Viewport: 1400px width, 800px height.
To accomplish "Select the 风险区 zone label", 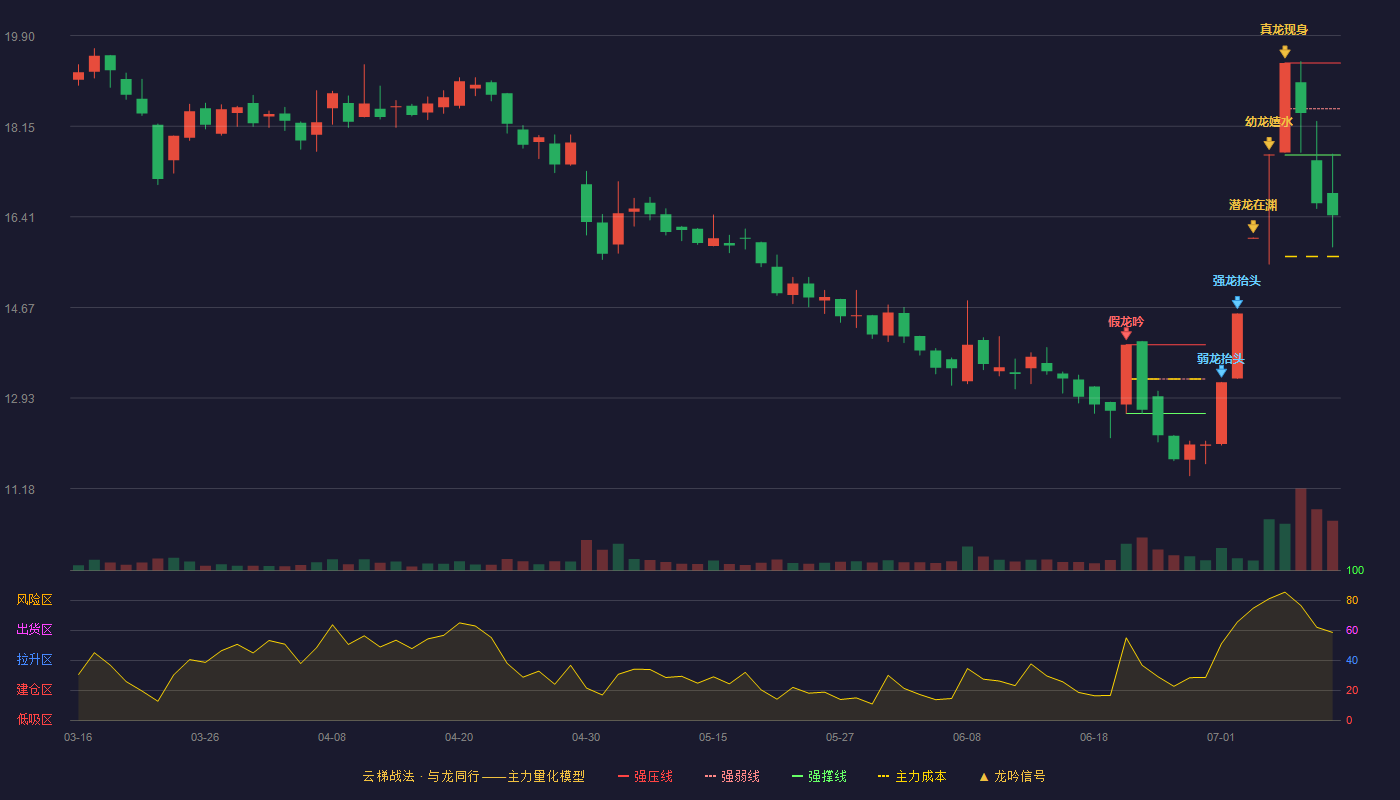I will tap(34, 600).
